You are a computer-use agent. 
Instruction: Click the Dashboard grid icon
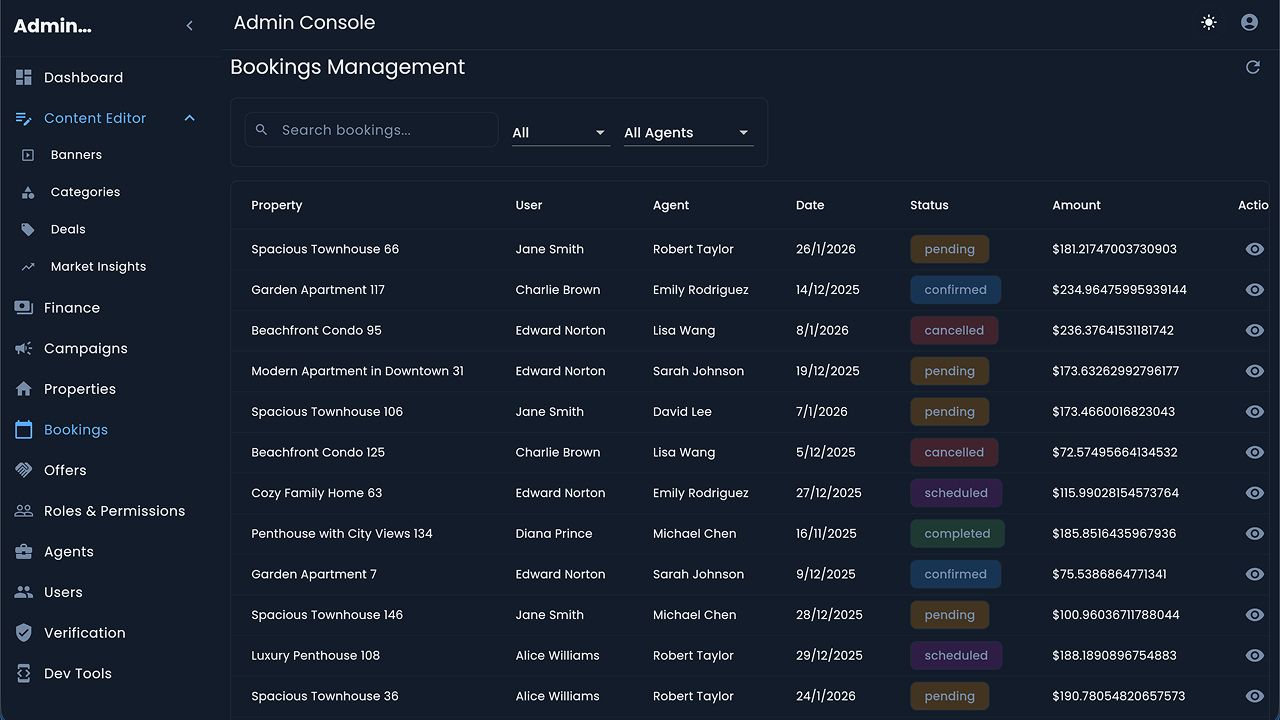[x=24, y=77]
